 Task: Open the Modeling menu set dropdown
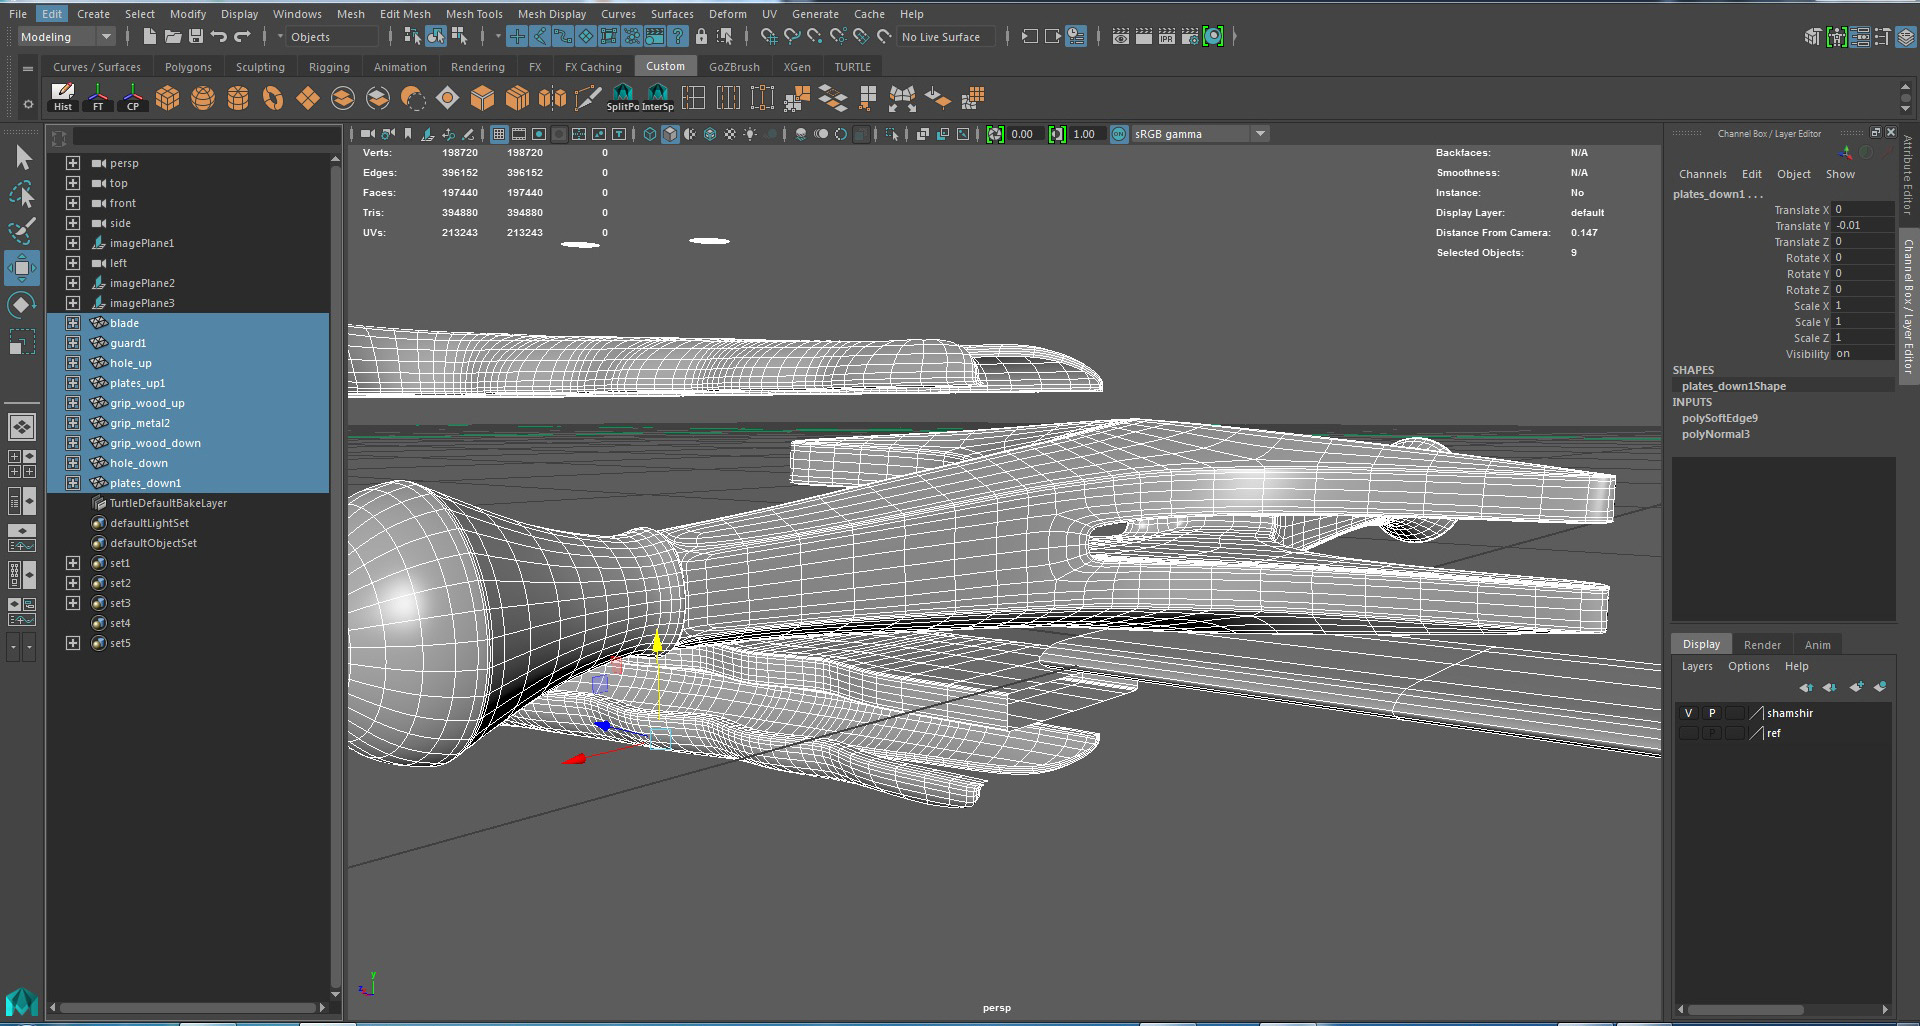(x=67, y=37)
